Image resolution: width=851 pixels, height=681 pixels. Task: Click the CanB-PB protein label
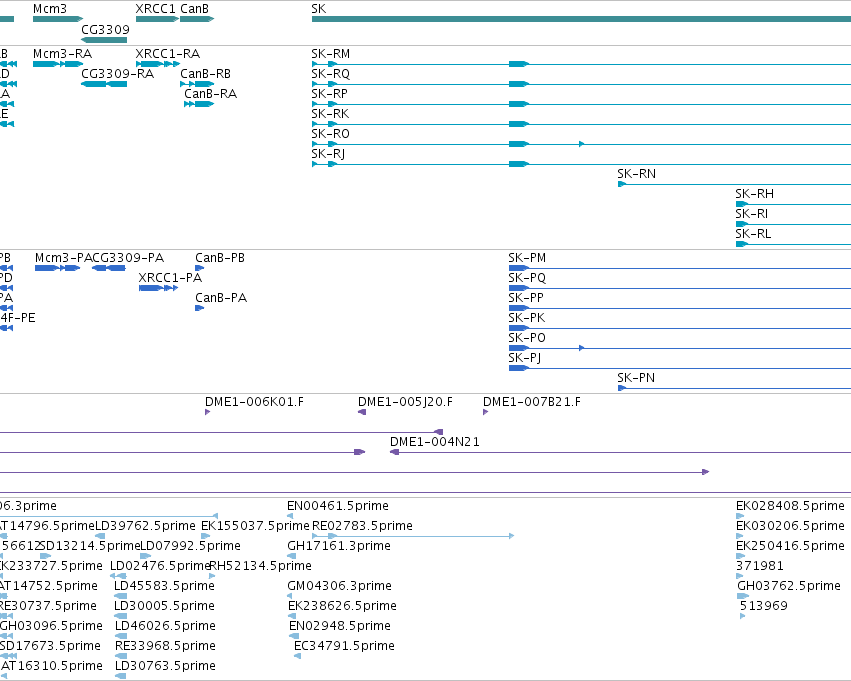click(220, 258)
